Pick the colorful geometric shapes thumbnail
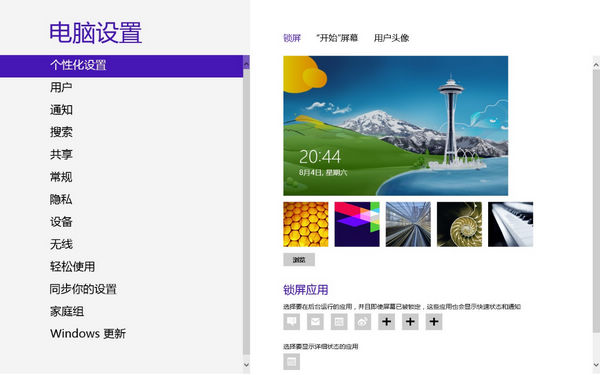The height and width of the screenshot is (375, 600). point(357,224)
